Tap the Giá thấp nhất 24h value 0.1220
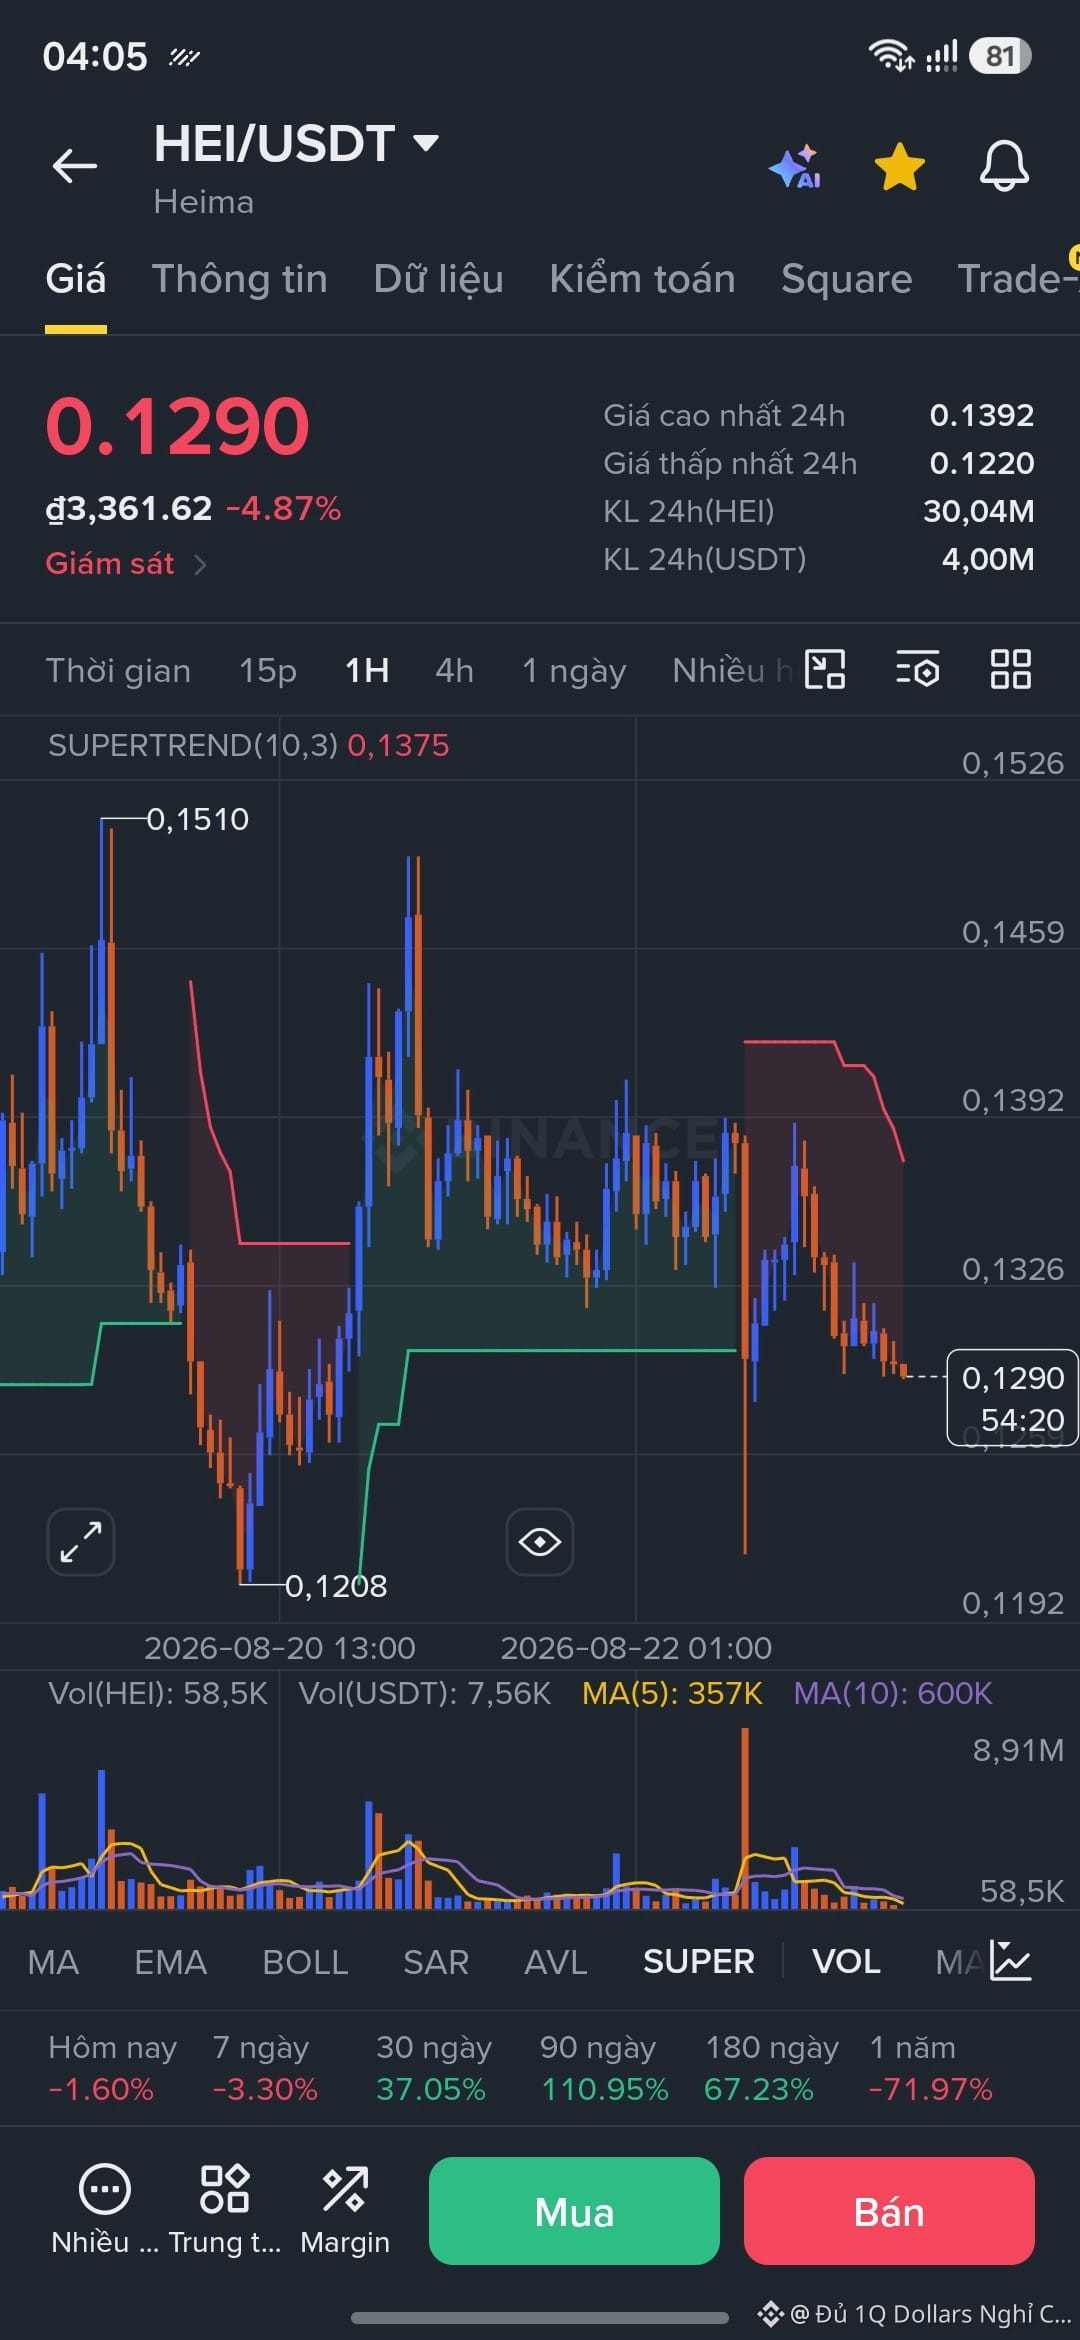Image resolution: width=1080 pixels, height=2340 pixels. [x=982, y=463]
